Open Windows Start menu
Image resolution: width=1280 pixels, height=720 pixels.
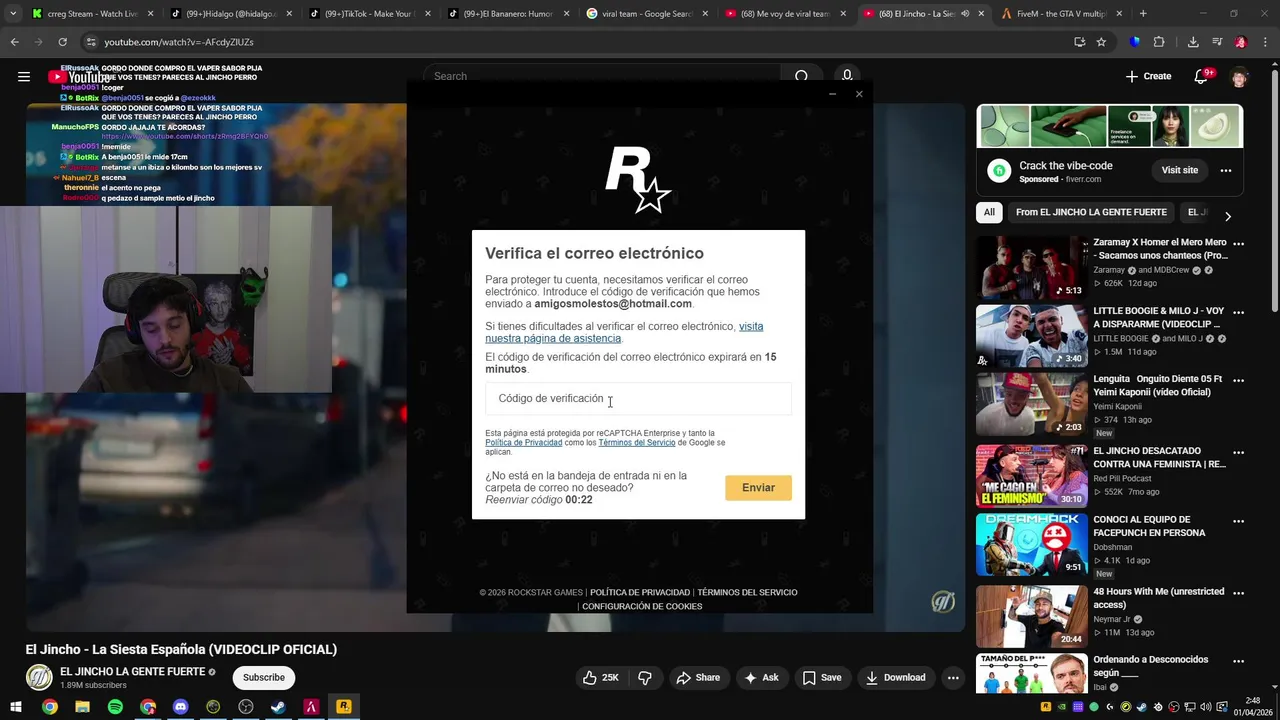16,706
